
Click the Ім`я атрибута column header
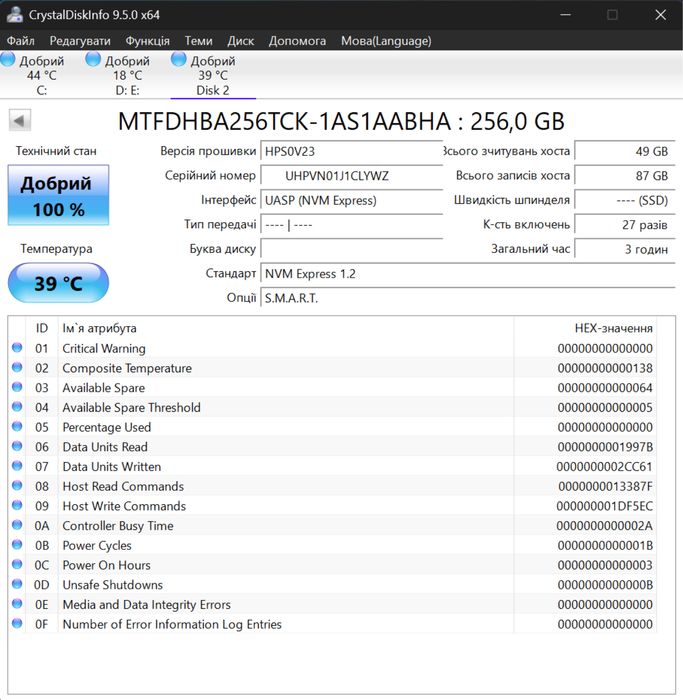tap(286, 328)
